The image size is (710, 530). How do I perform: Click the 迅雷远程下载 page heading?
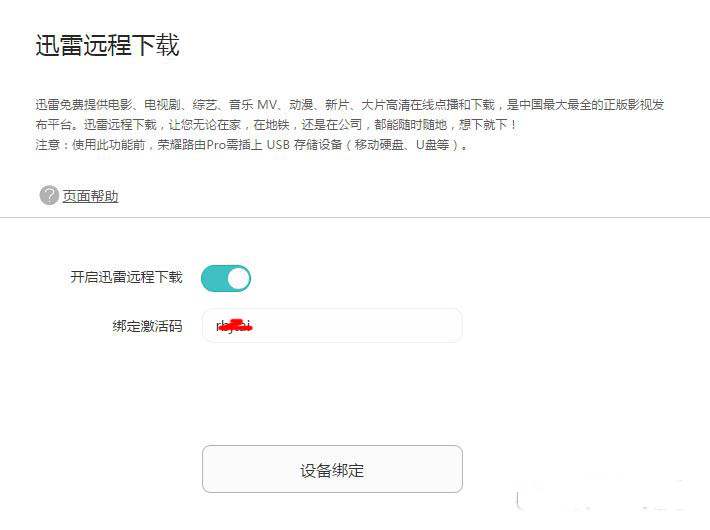[107, 46]
